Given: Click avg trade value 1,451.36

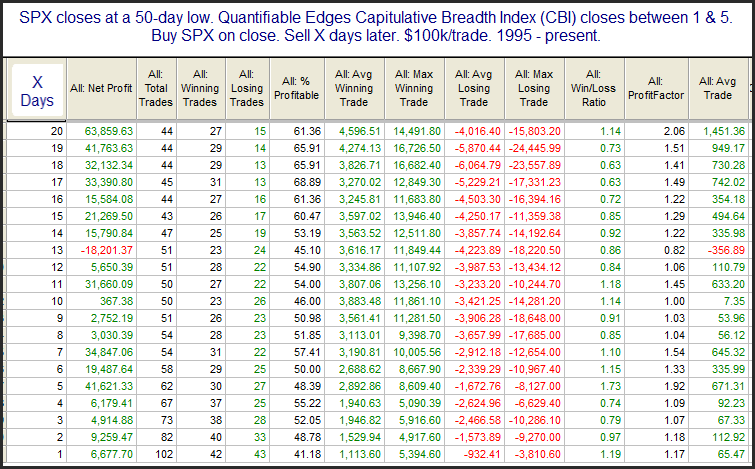Looking at the screenshot, I should pyautogui.click(x=724, y=131).
